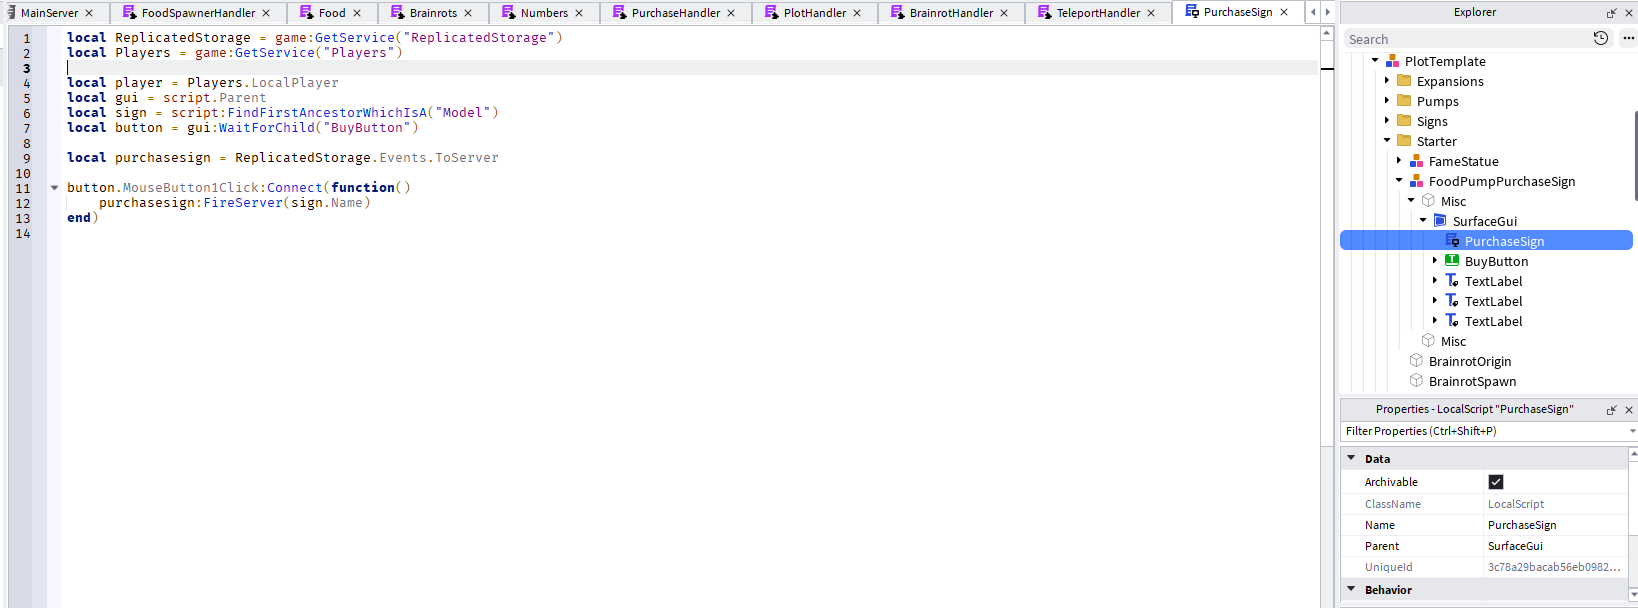Click the BrainrotSpawn part icon
The width and height of the screenshot is (1638, 608).
coord(1416,381)
